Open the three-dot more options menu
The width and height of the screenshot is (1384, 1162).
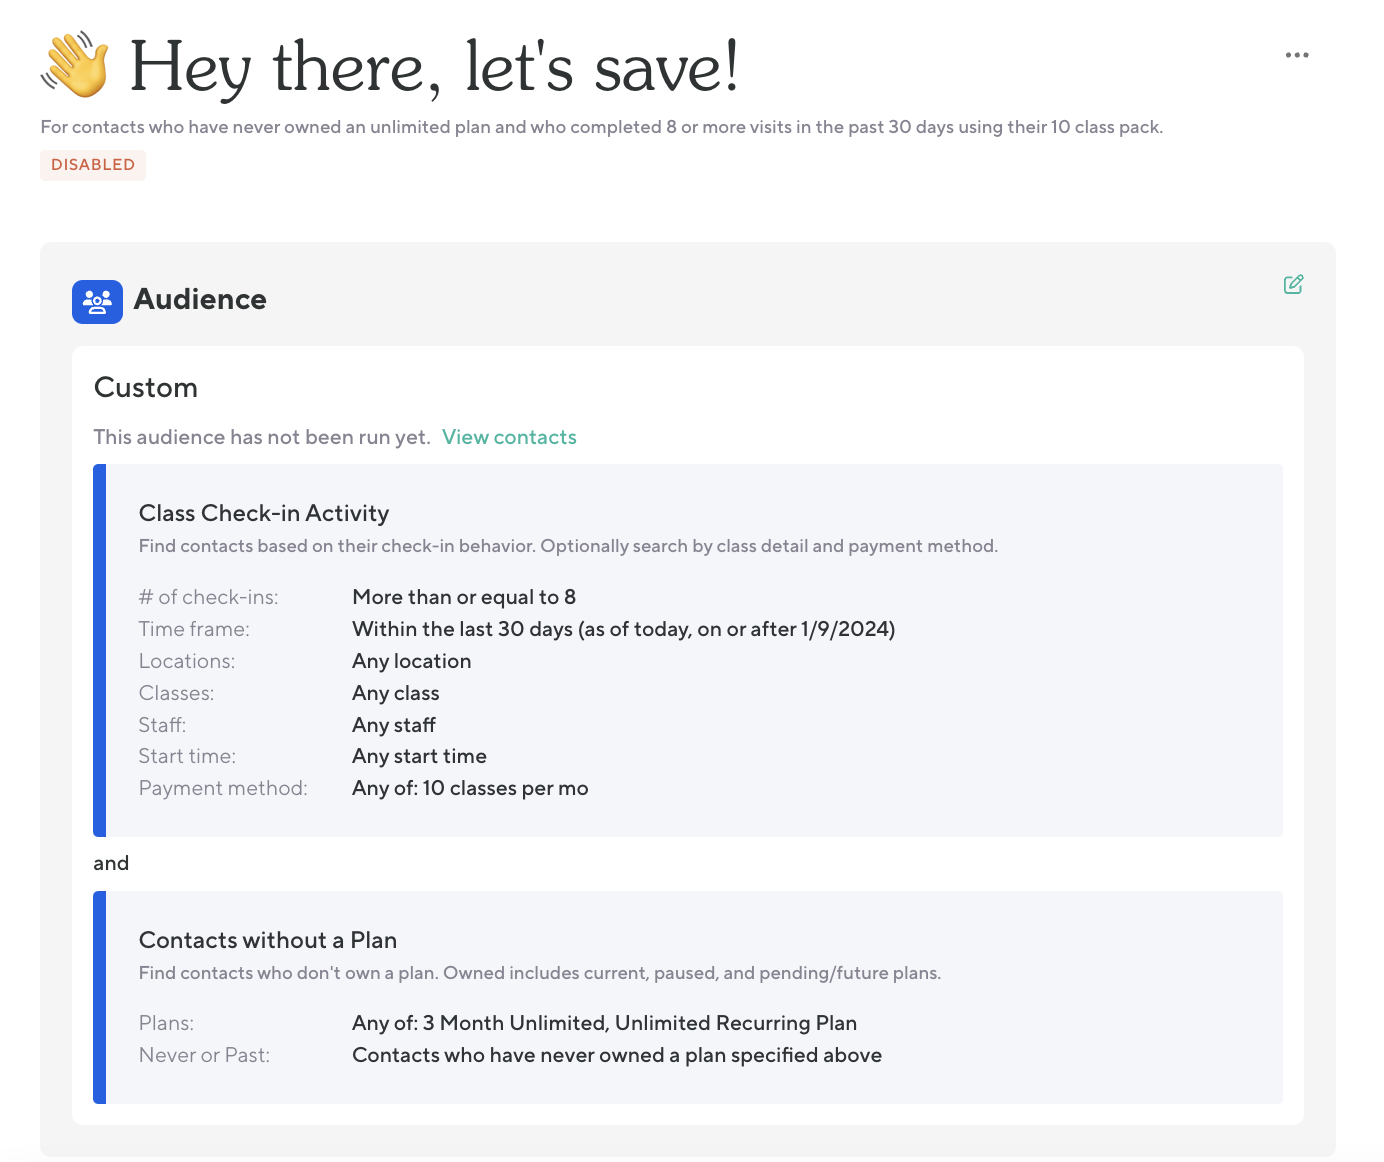(1297, 55)
